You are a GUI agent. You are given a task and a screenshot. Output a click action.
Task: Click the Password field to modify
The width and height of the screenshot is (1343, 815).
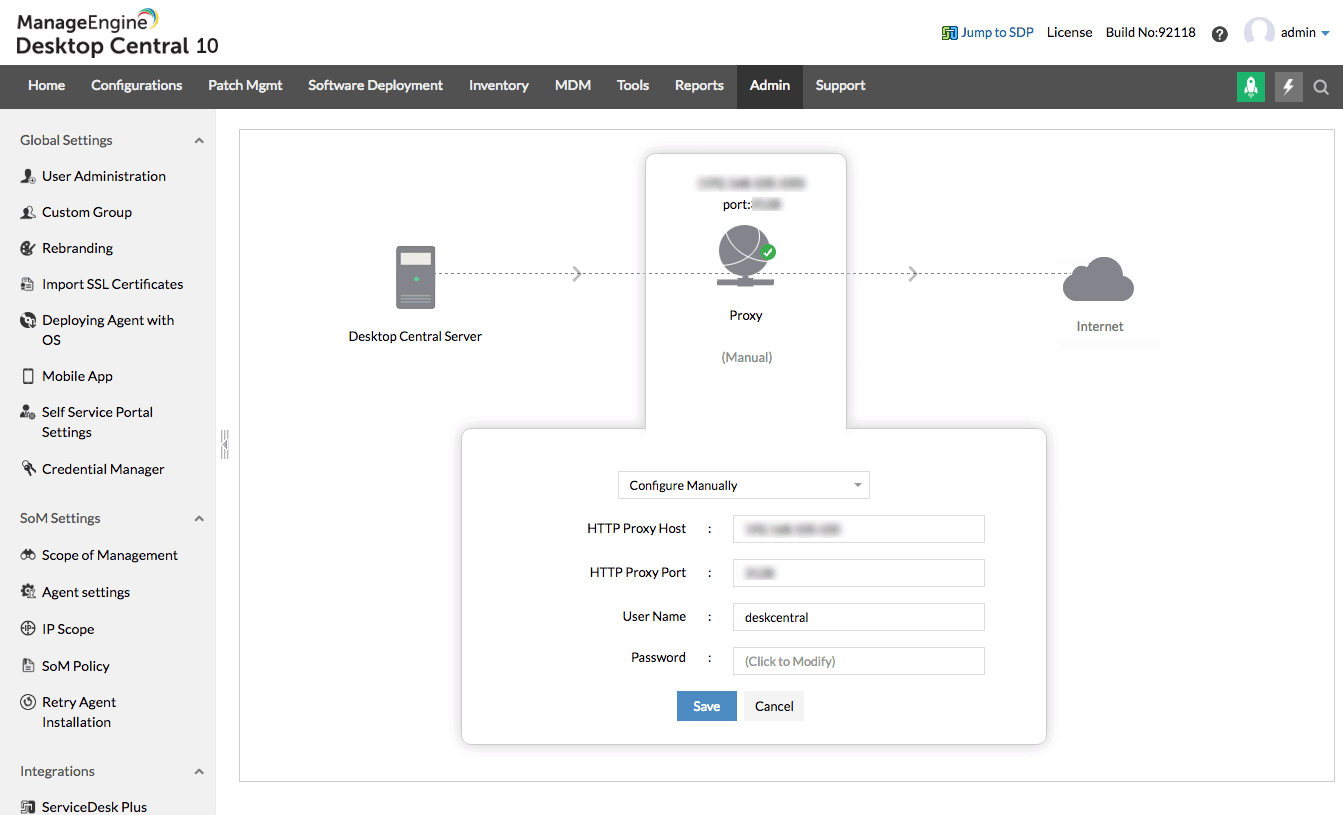tap(859, 661)
